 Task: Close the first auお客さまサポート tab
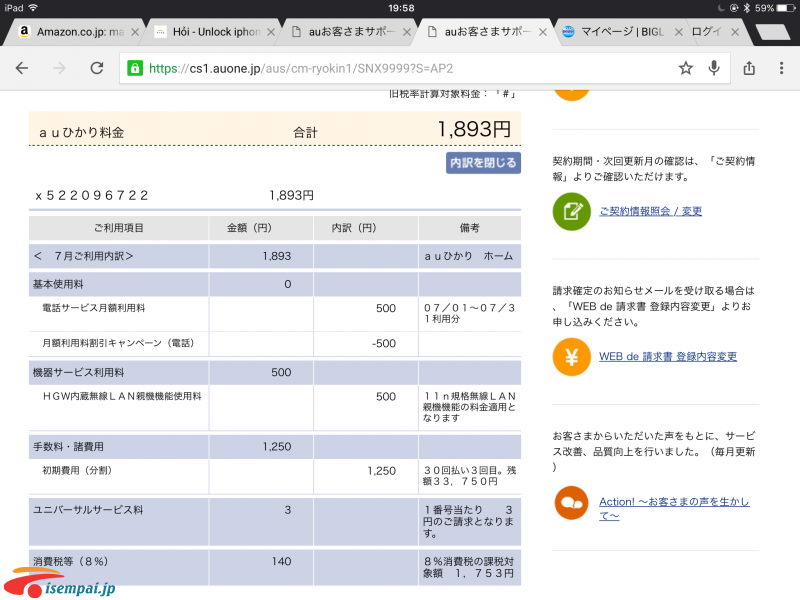407,32
